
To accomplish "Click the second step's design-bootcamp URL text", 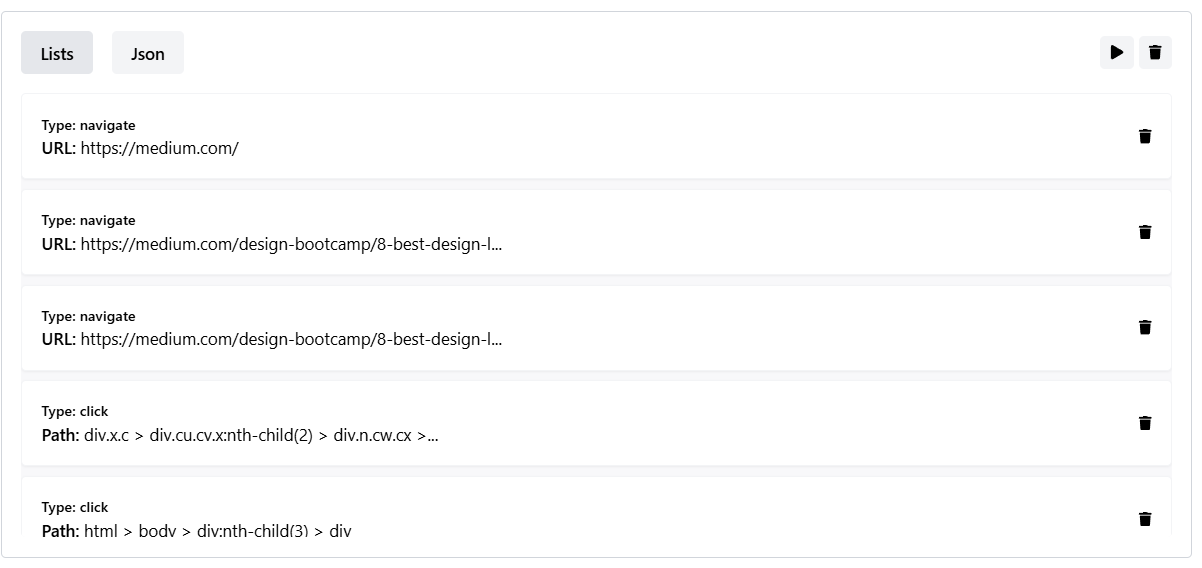I will coord(291,244).
